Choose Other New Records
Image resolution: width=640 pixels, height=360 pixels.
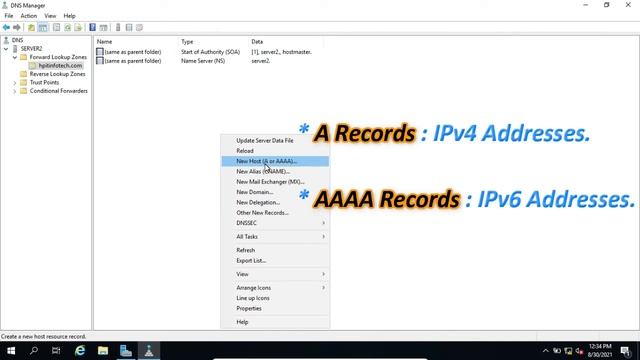pos(275,213)
